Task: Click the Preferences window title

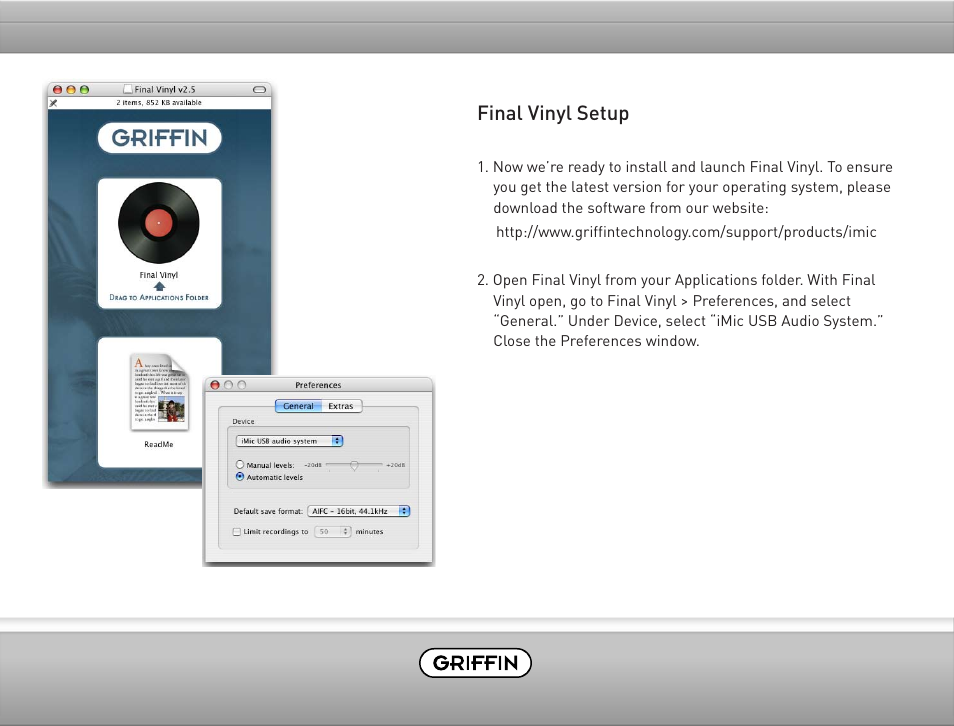Action: coord(318,385)
